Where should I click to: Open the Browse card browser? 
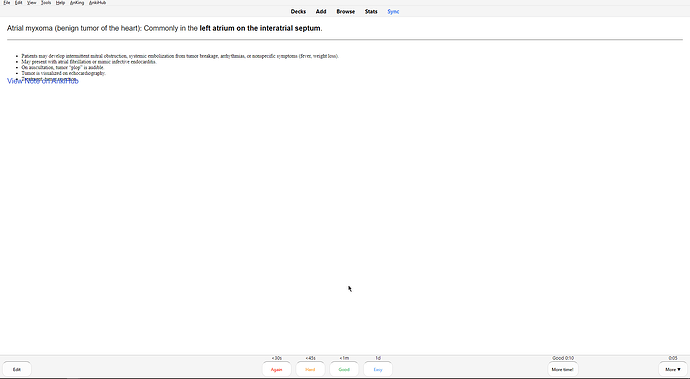[x=345, y=11]
